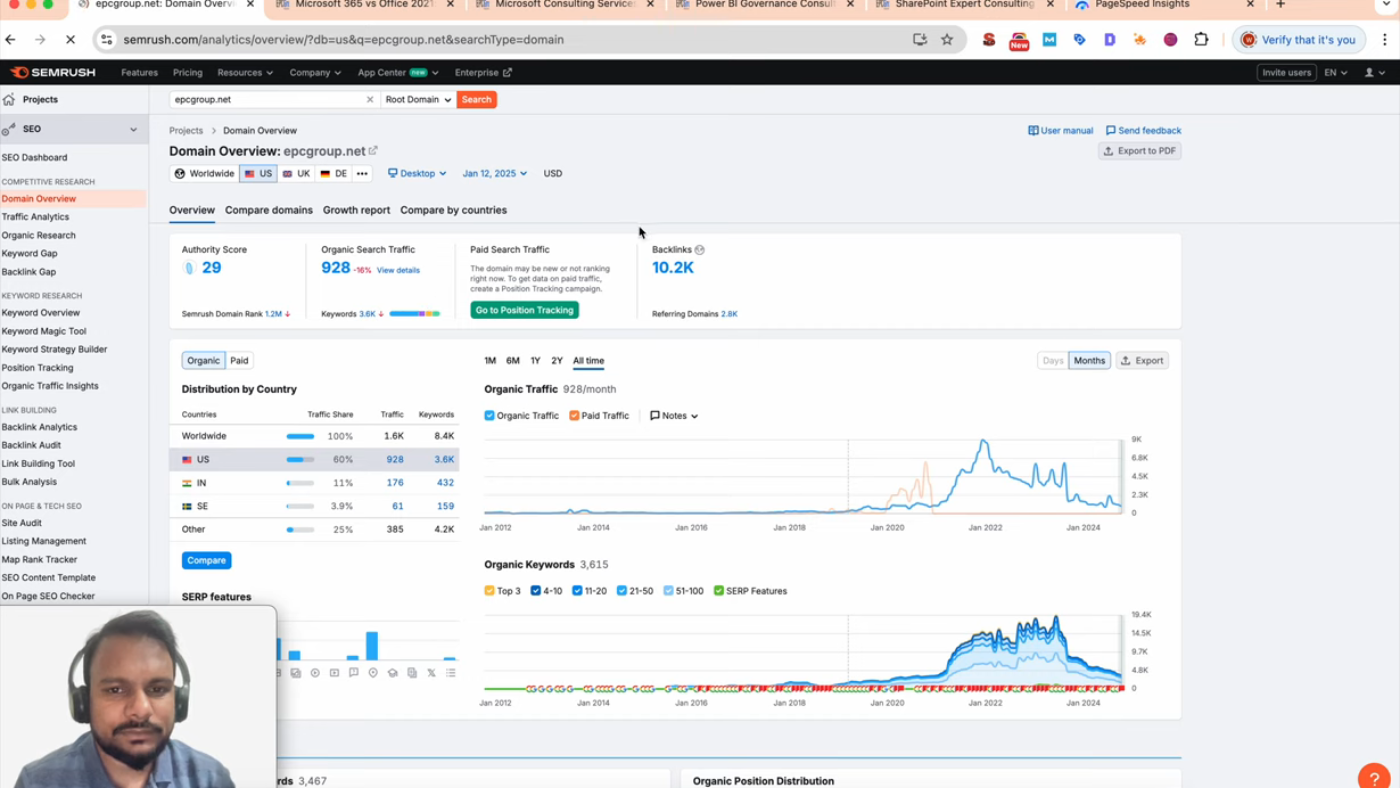
Task: Open the orange help question button
Action: (1374, 777)
